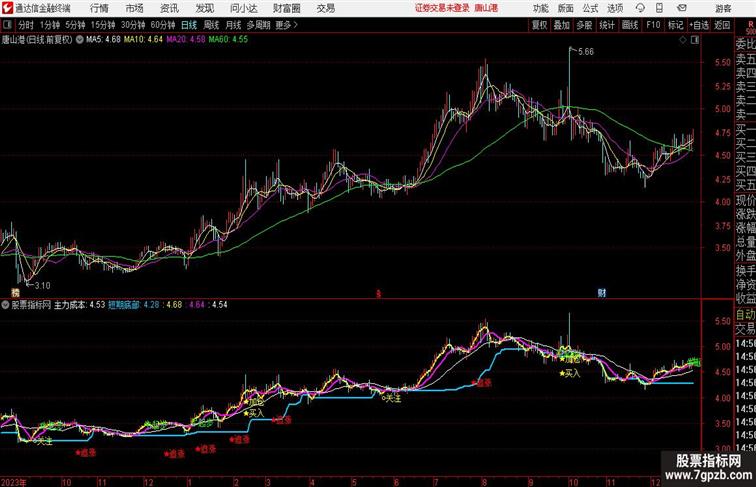Open the 交易 menu
Screen dimensions: 756x487
click(x=326, y=8)
